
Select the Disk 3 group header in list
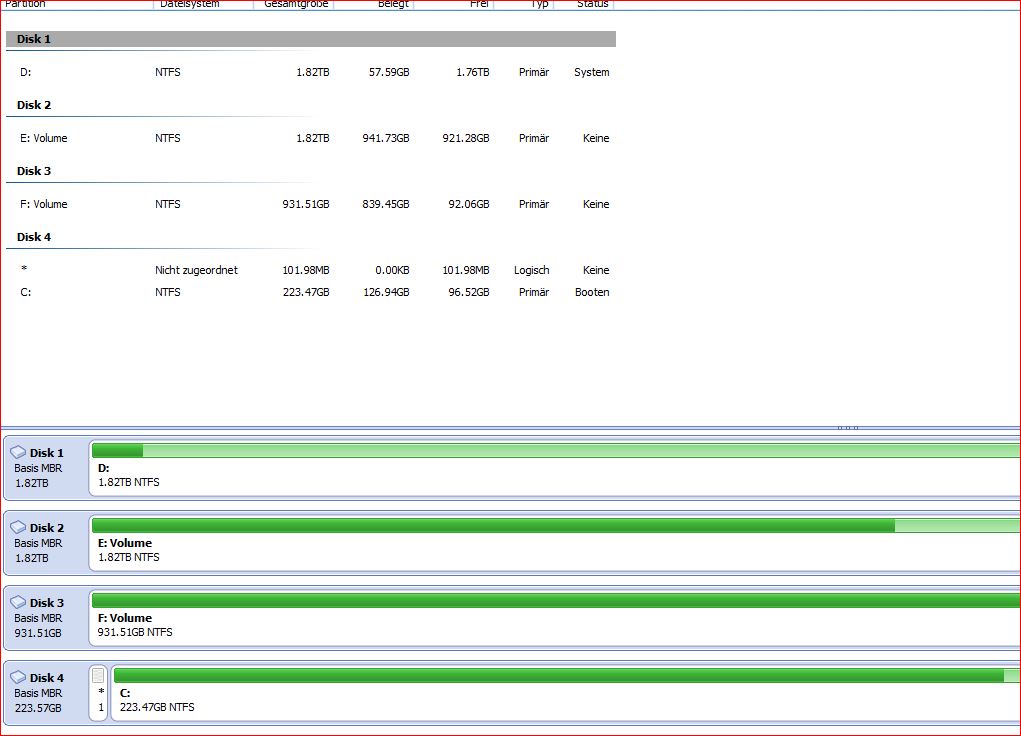tap(34, 171)
